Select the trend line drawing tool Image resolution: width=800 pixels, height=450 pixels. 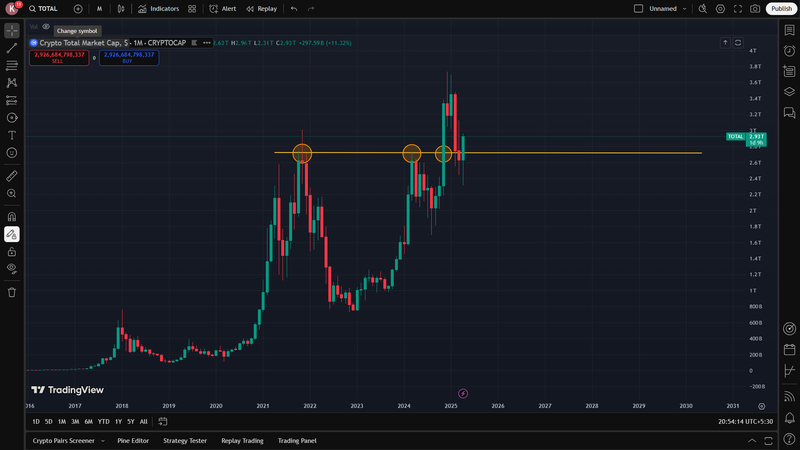pyautogui.click(x=12, y=48)
